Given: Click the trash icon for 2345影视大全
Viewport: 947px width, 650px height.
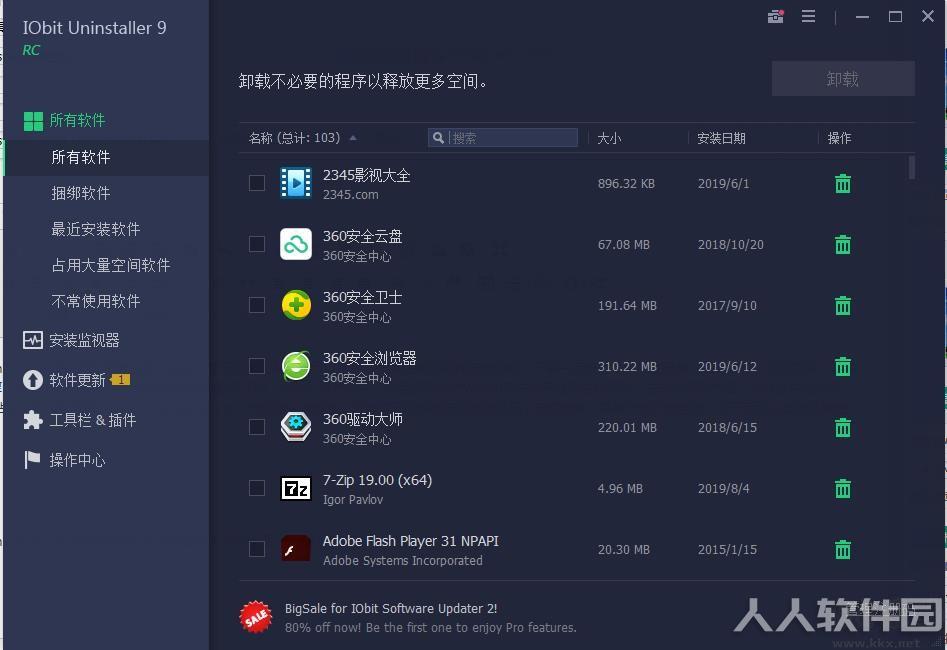Looking at the screenshot, I should click(843, 183).
